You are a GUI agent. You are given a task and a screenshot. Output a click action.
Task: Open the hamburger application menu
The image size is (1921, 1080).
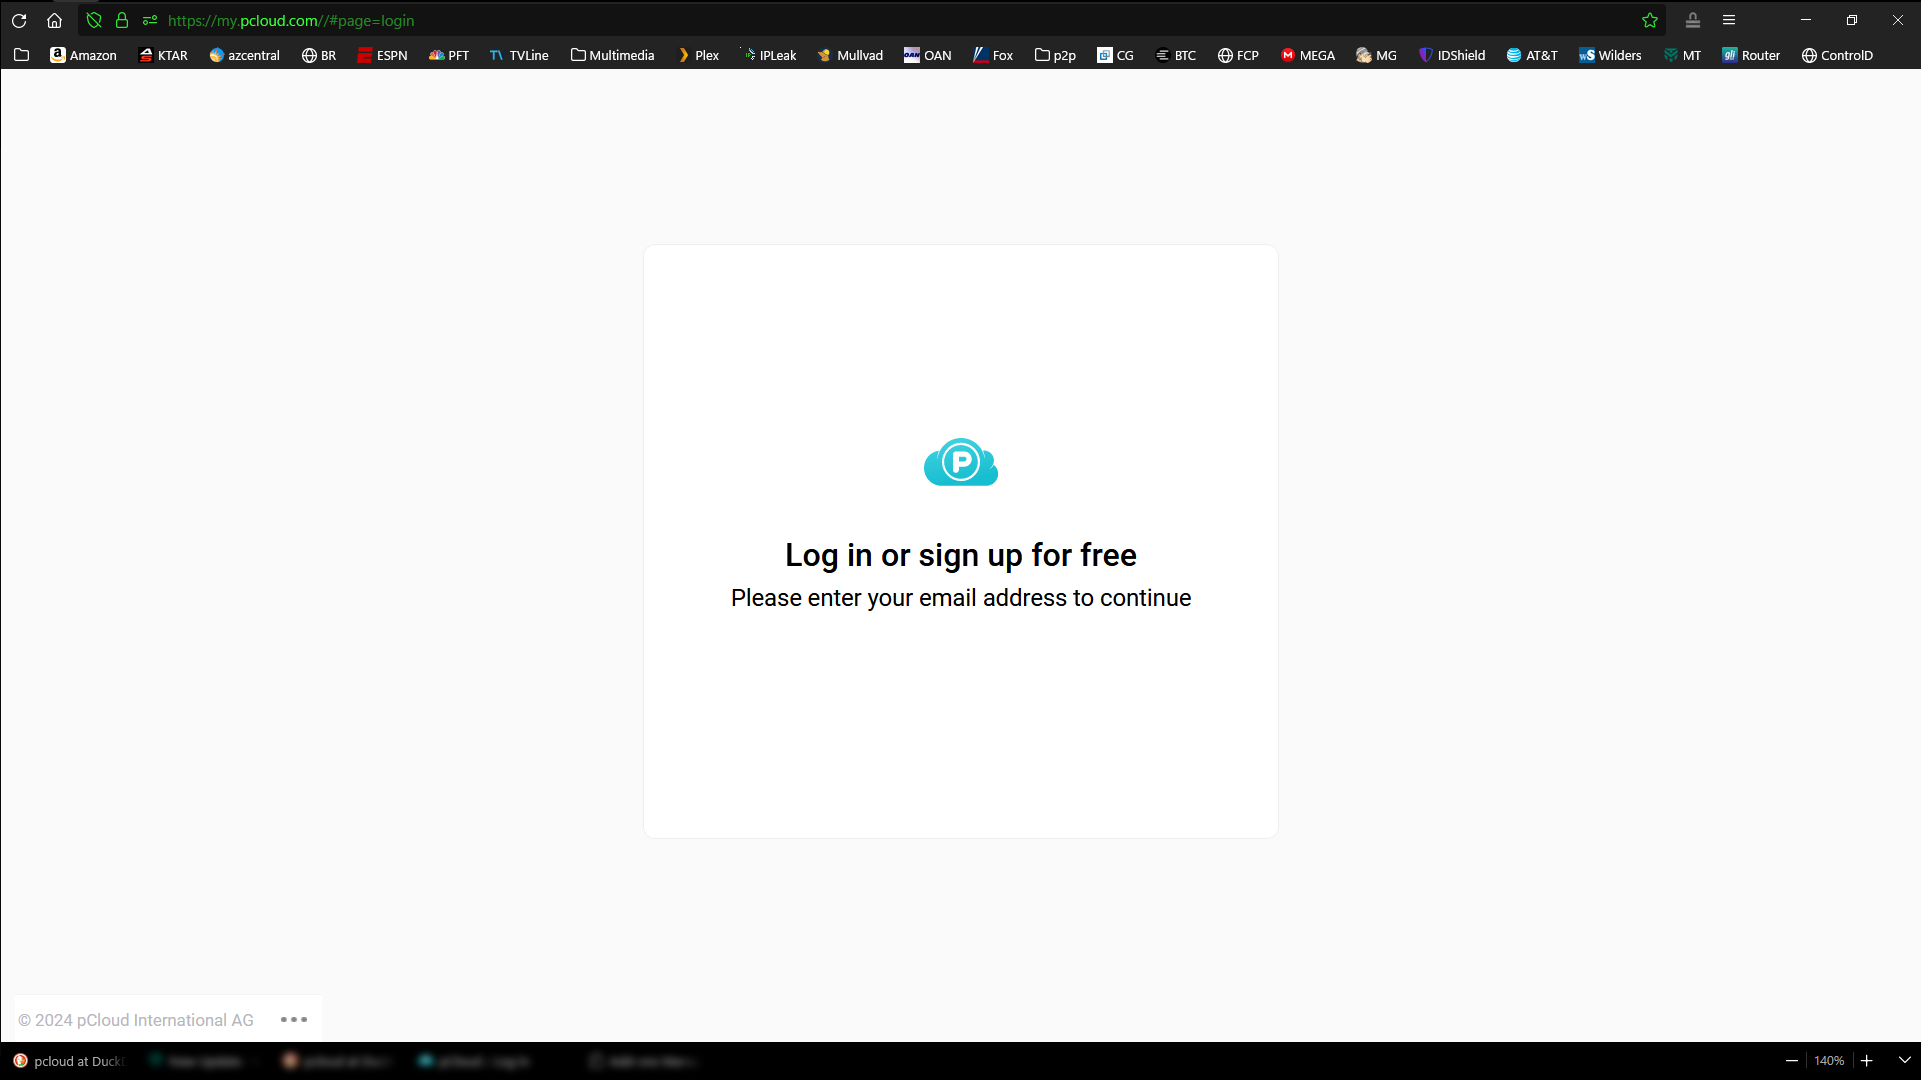pos(1729,20)
